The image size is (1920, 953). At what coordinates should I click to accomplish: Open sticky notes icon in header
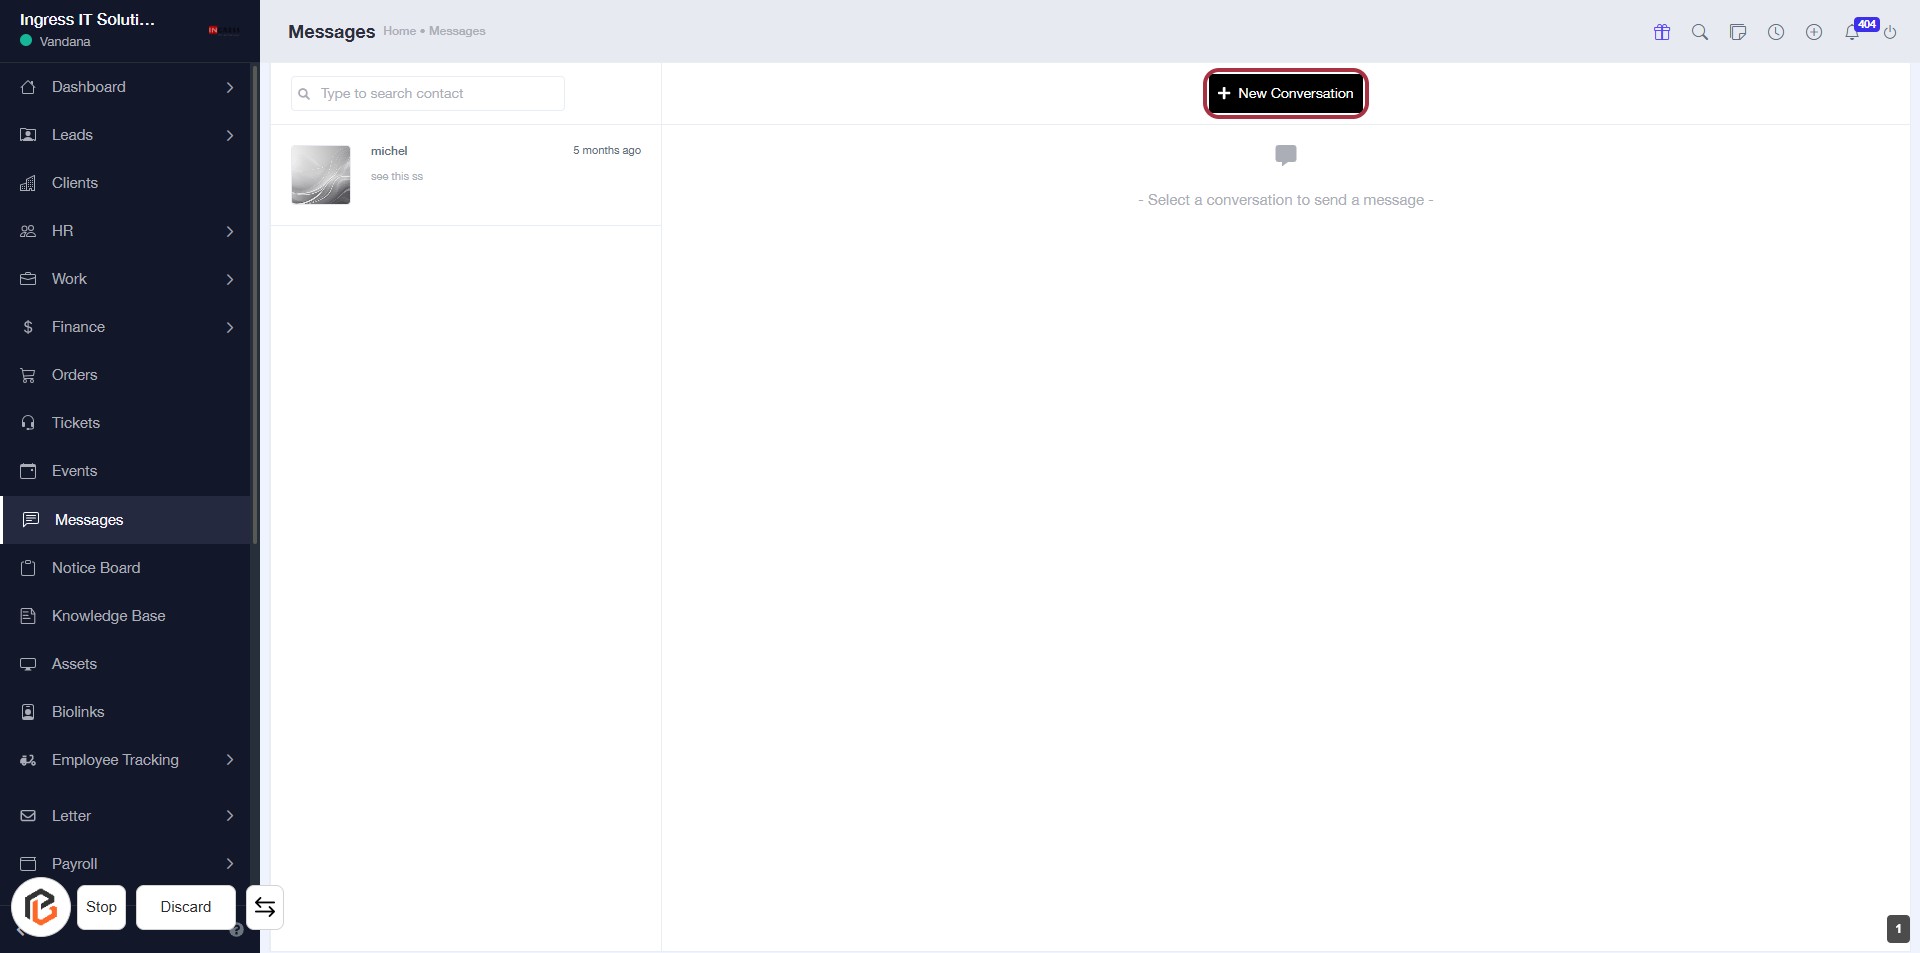click(1738, 32)
